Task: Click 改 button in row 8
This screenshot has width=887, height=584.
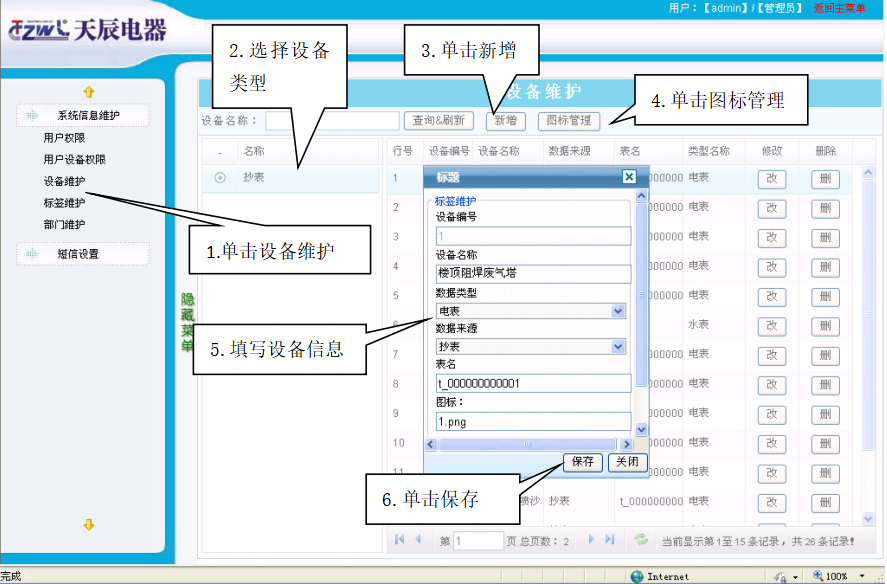Action: pos(772,385)
